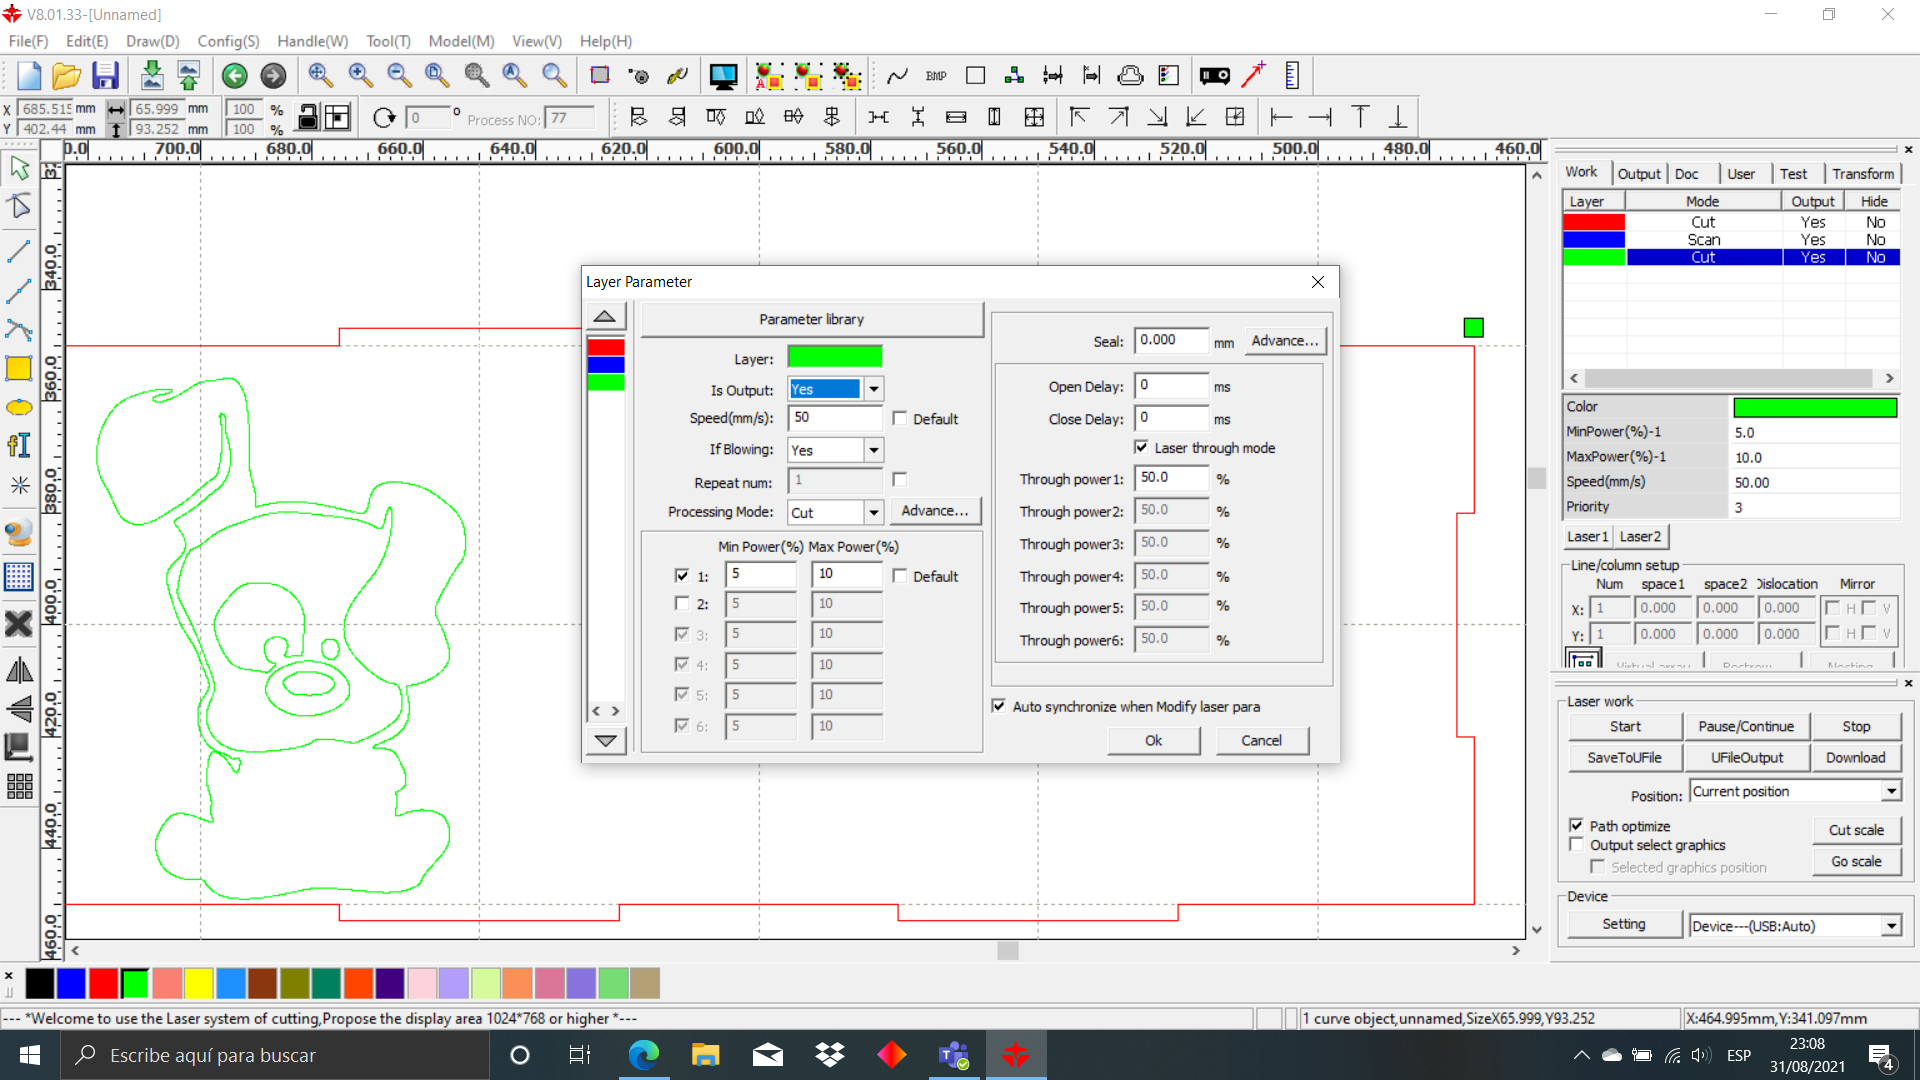Uncheck Auto synchronize when Modify laser para
The height and width of the screenshot is (1080, 1920).
click(998, 706)
